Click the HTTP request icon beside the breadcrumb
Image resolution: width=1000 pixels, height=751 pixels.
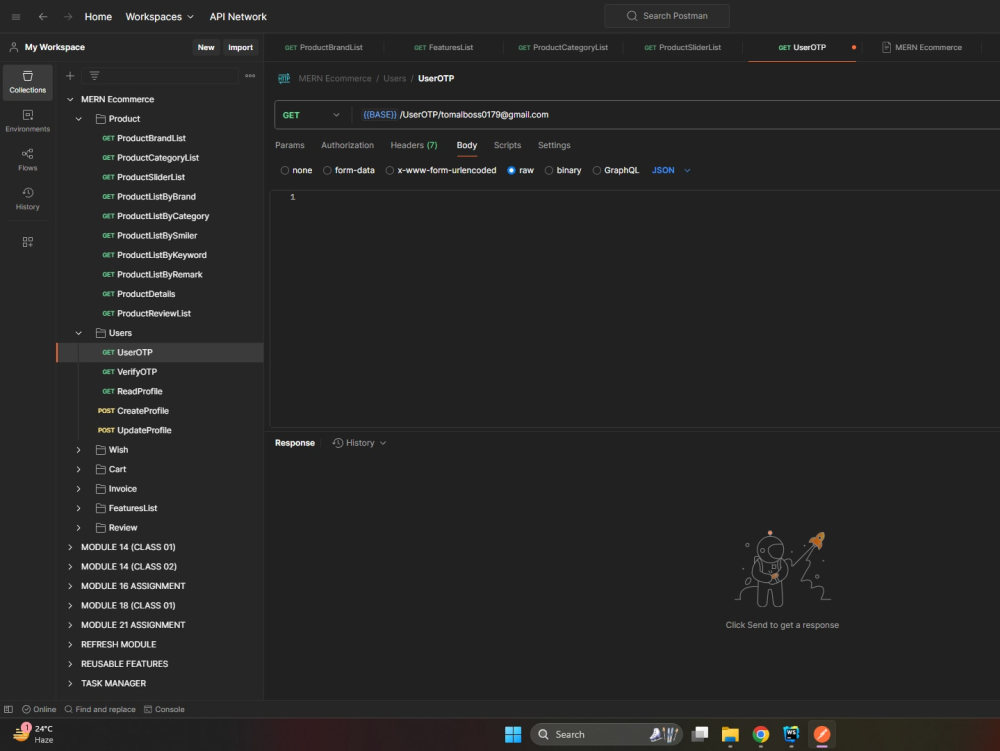coord(284,78)
